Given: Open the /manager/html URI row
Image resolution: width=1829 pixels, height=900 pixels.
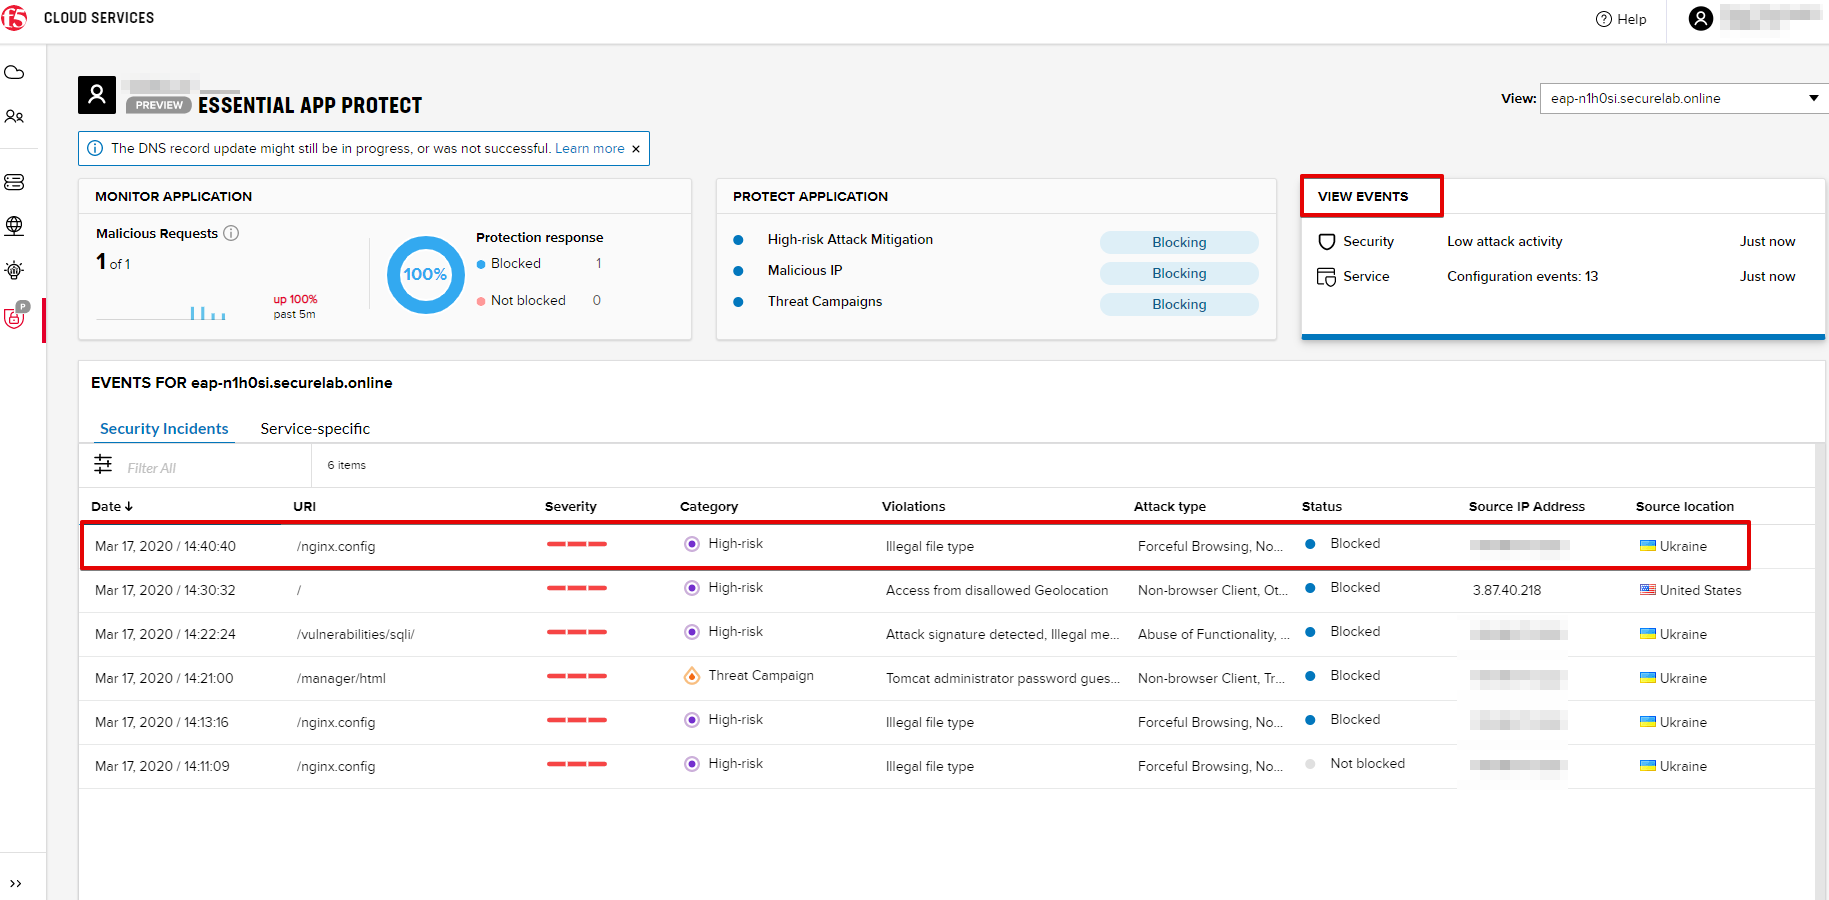Looking at the screenshot, I should tap(341, 678).
